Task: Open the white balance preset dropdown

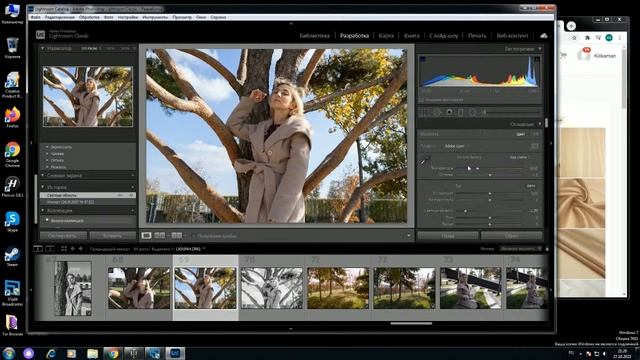Action: (x=520, y=157)
